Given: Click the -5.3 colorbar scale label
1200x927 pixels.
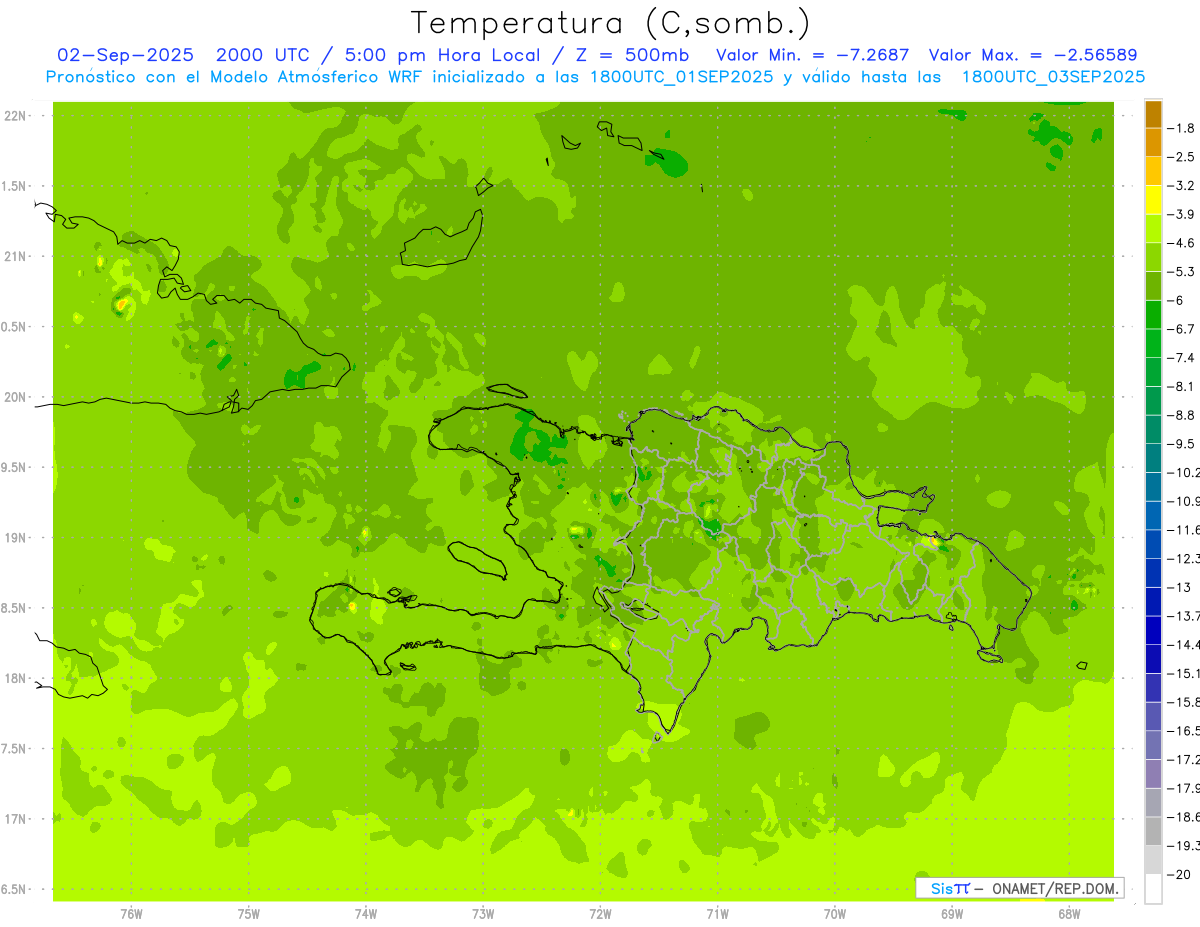Looking at the screenshot, I should tap(1183, 271).
